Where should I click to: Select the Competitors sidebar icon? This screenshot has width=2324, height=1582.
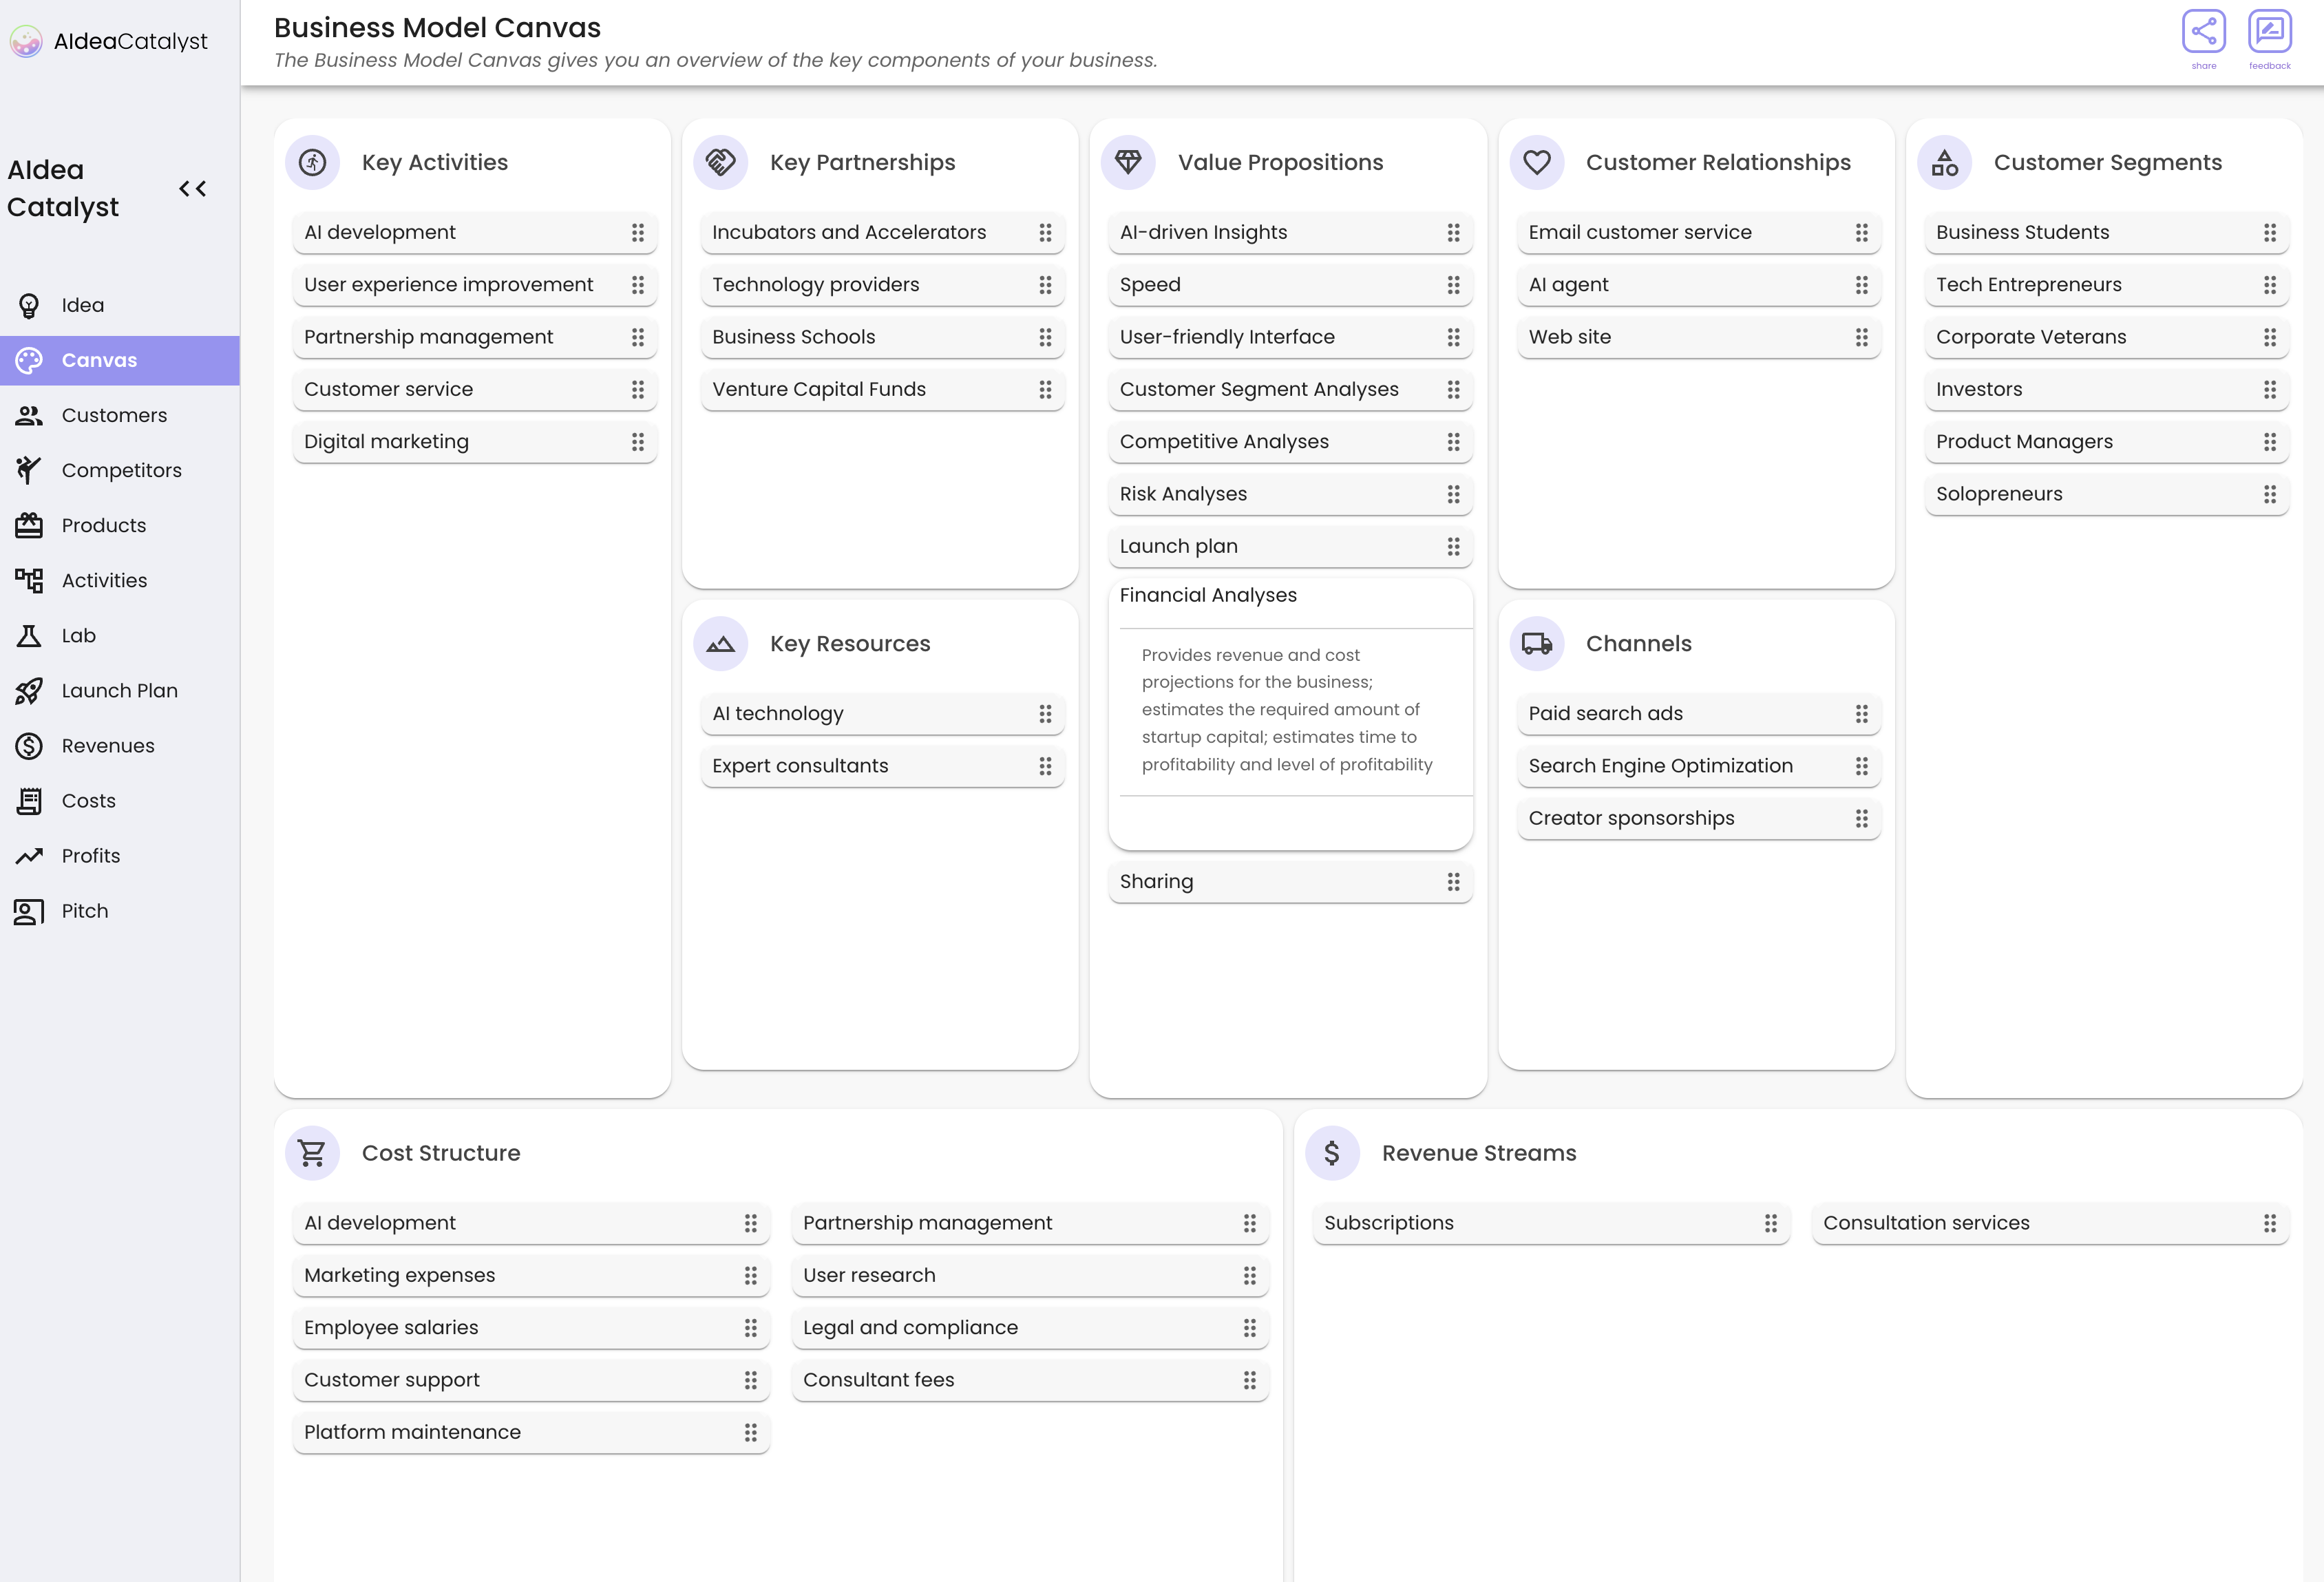[x=29, y=470]
